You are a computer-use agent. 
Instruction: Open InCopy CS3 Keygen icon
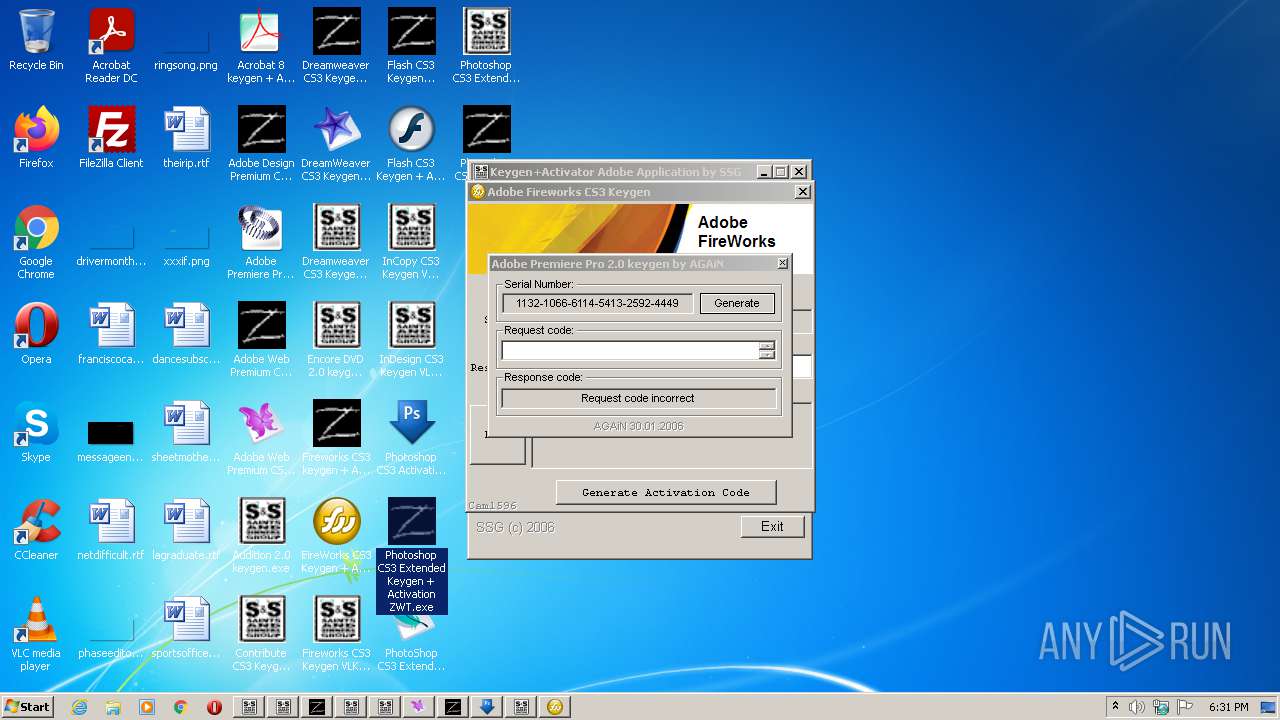coord(411,241)
